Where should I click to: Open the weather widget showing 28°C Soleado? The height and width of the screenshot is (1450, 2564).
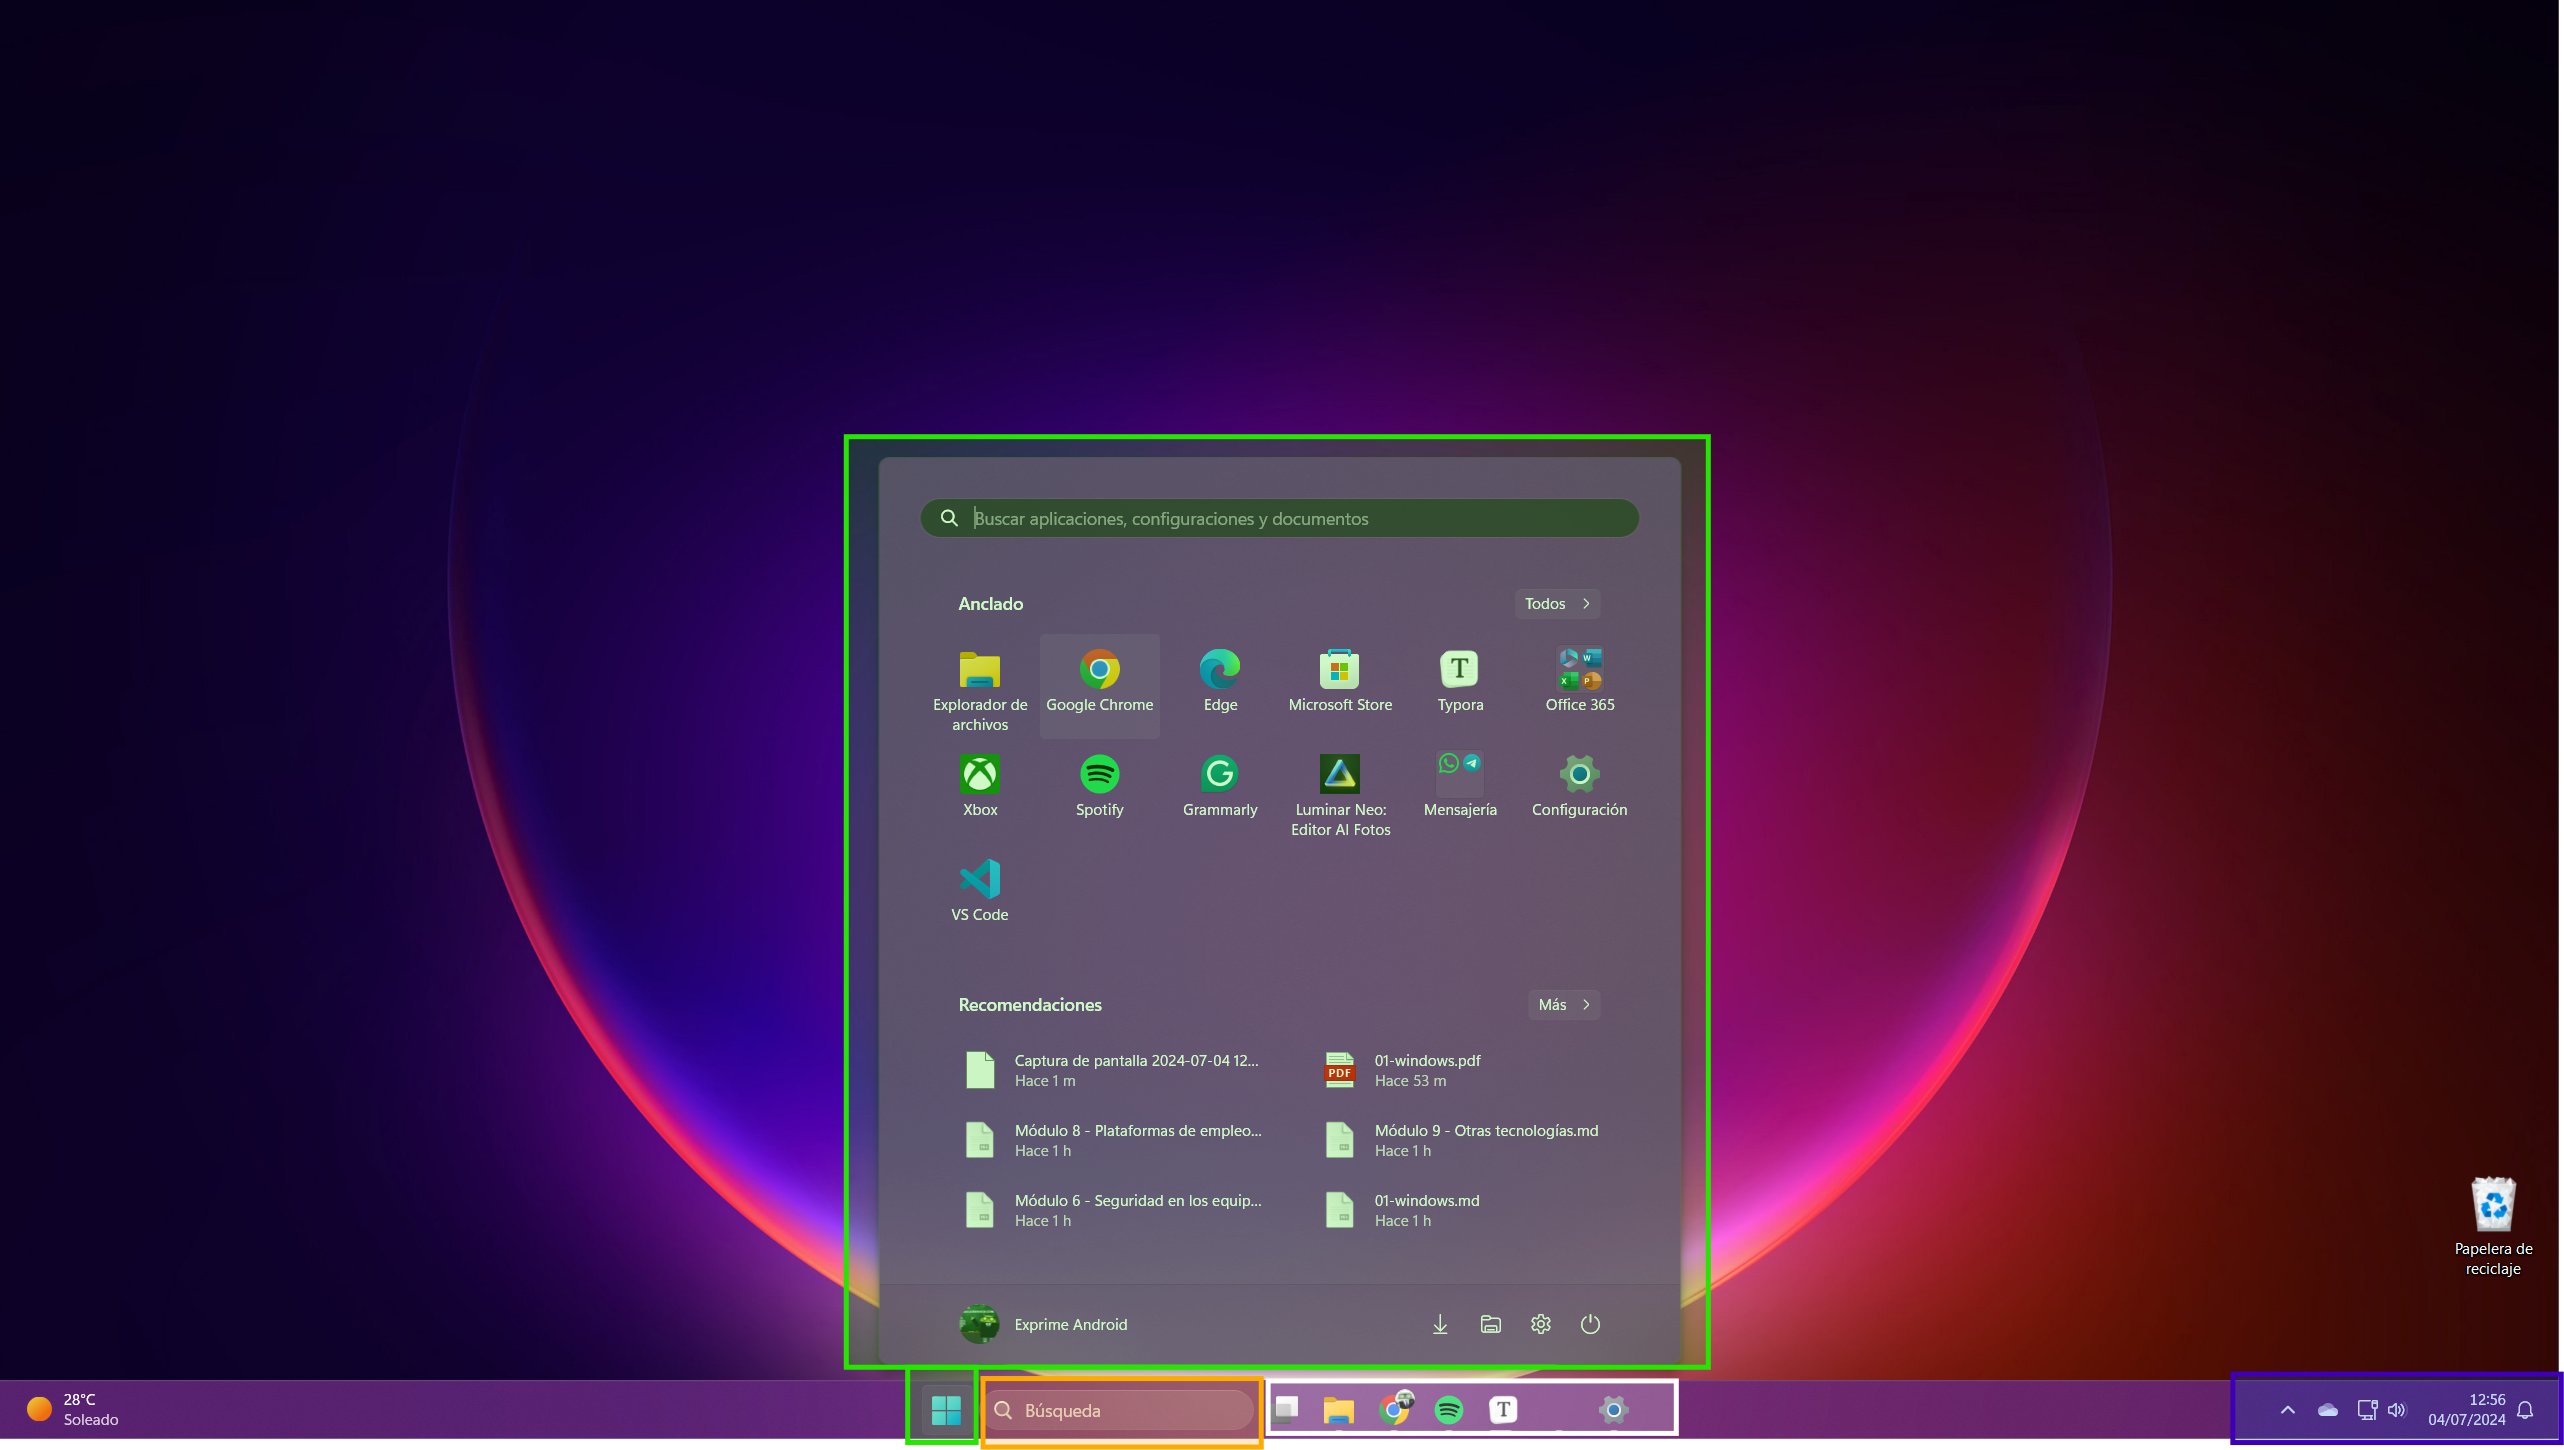73,1410
